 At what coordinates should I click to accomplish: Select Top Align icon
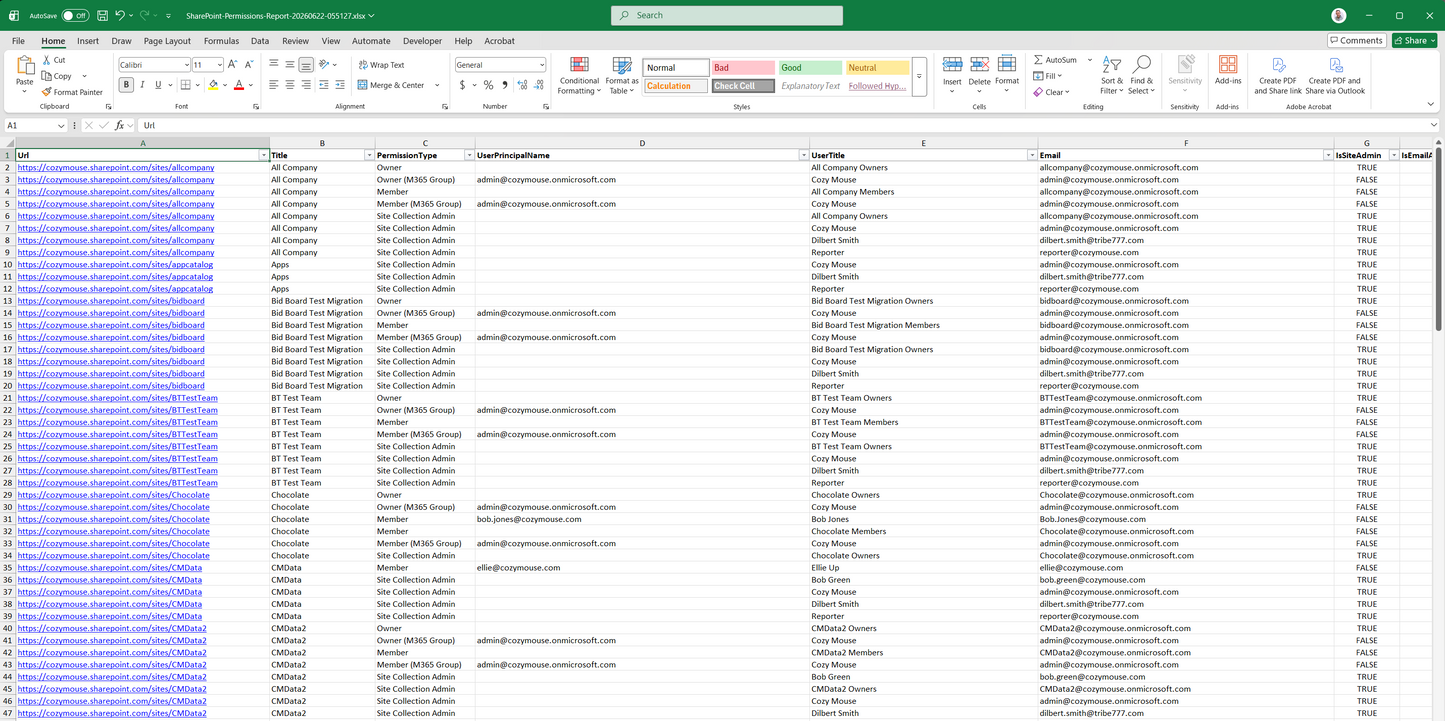(x=274, y=64)
